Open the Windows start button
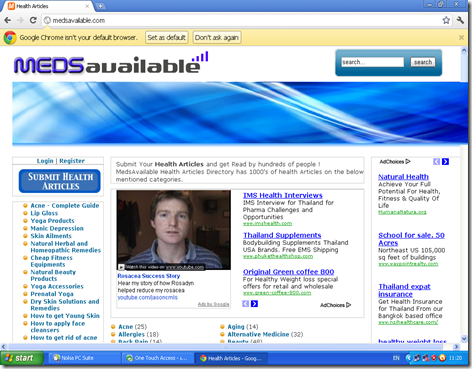 coord(22,358)
